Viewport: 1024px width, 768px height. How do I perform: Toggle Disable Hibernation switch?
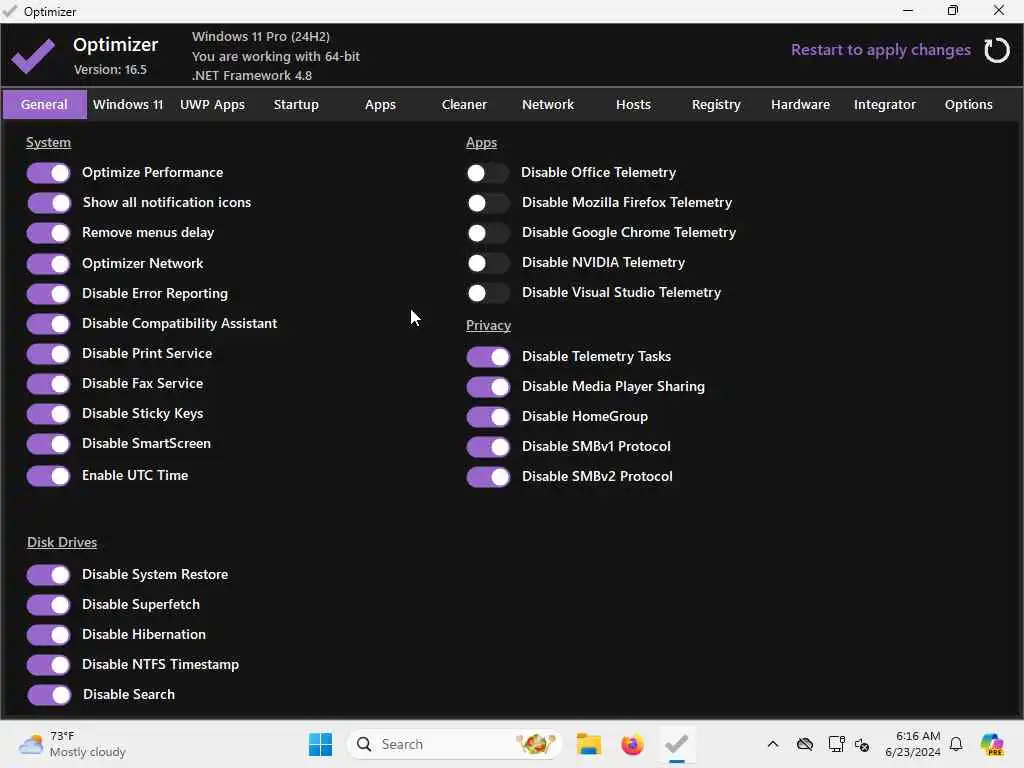pos(48,635)
